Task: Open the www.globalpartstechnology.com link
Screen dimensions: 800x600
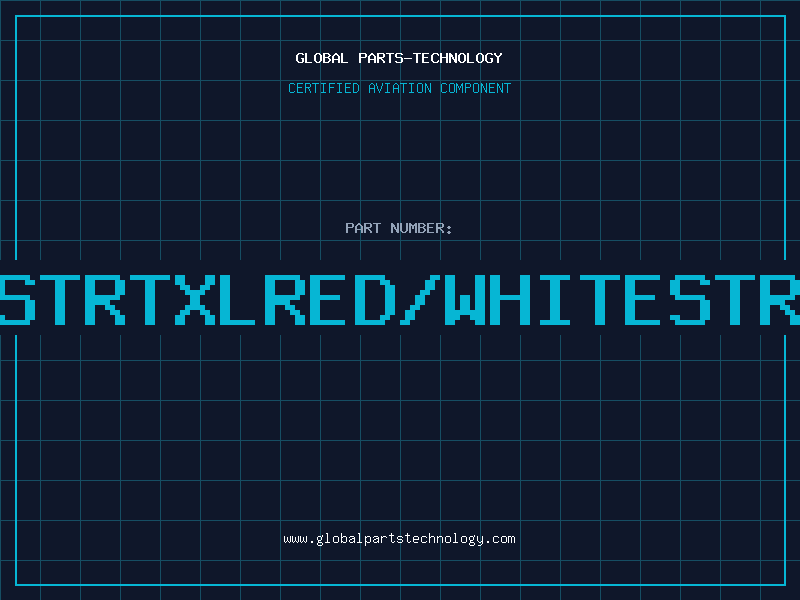Action: point(399,539)
